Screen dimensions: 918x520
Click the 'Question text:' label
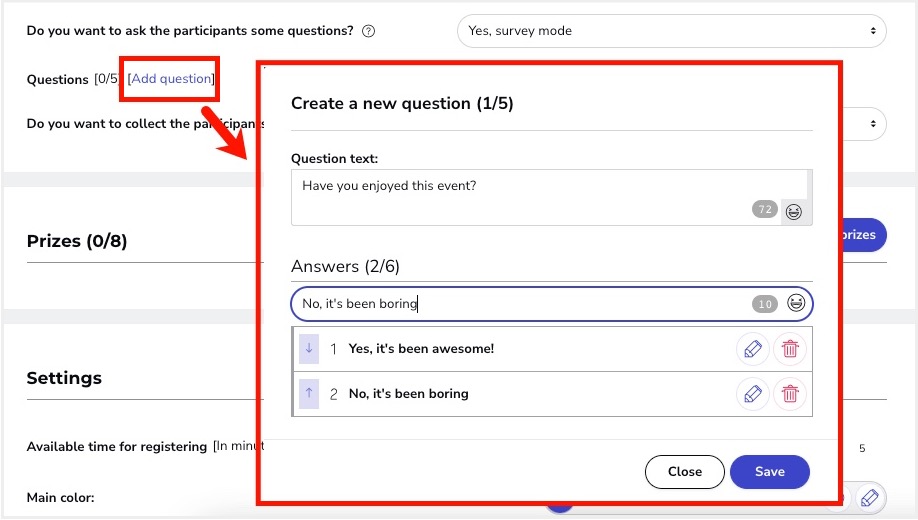(x=334, y=159)
